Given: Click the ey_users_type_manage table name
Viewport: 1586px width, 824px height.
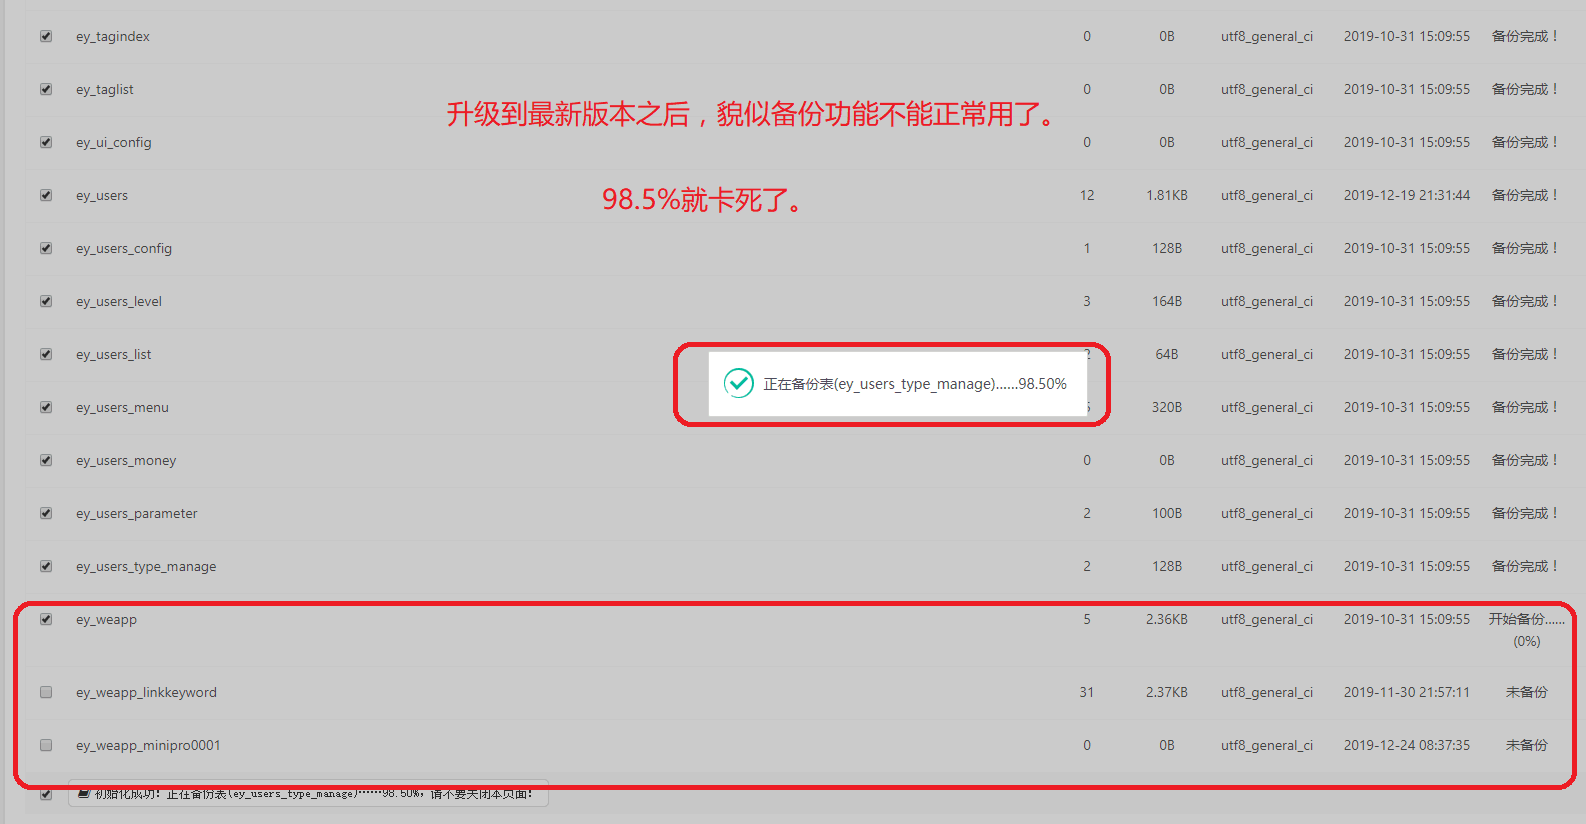Looking at the screenshot, I should pos(146,567).
